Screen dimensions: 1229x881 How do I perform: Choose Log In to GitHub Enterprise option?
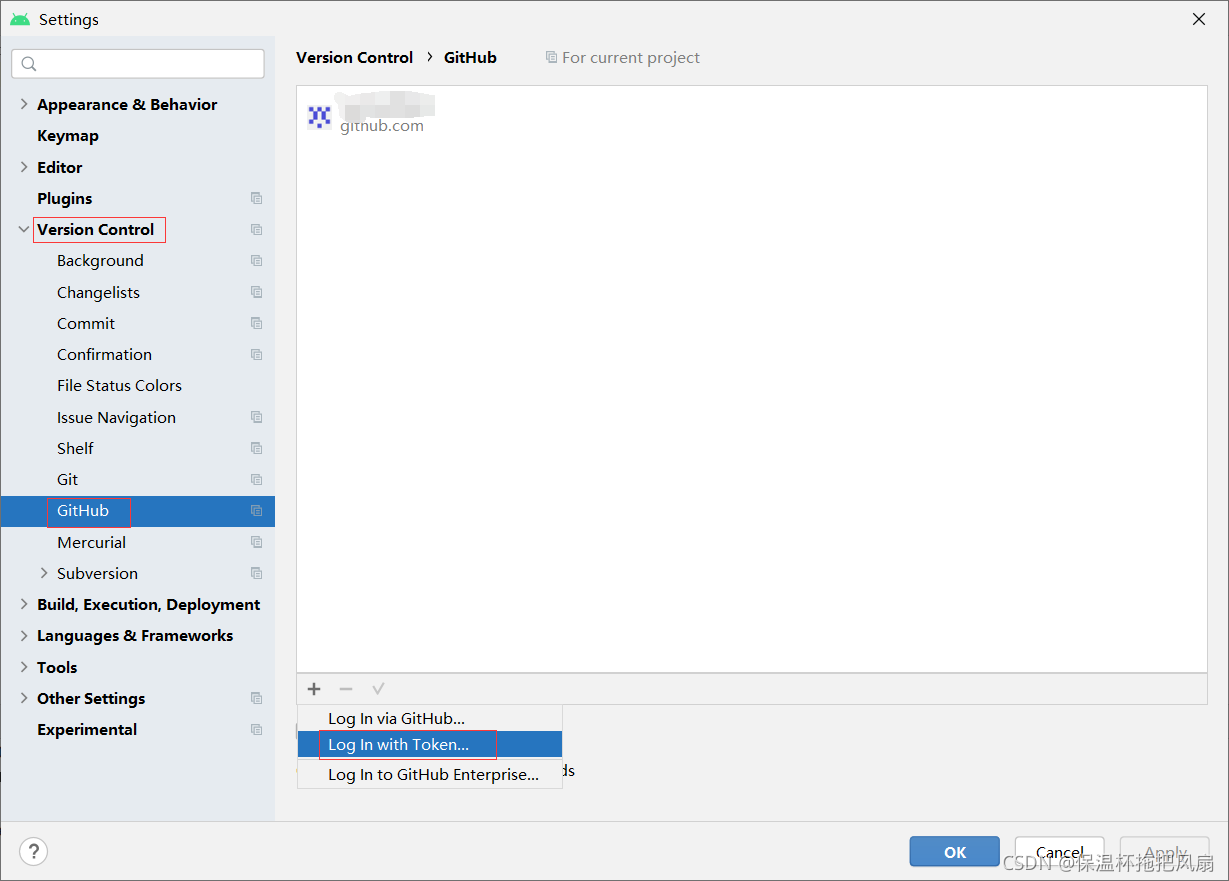point(430,774)
